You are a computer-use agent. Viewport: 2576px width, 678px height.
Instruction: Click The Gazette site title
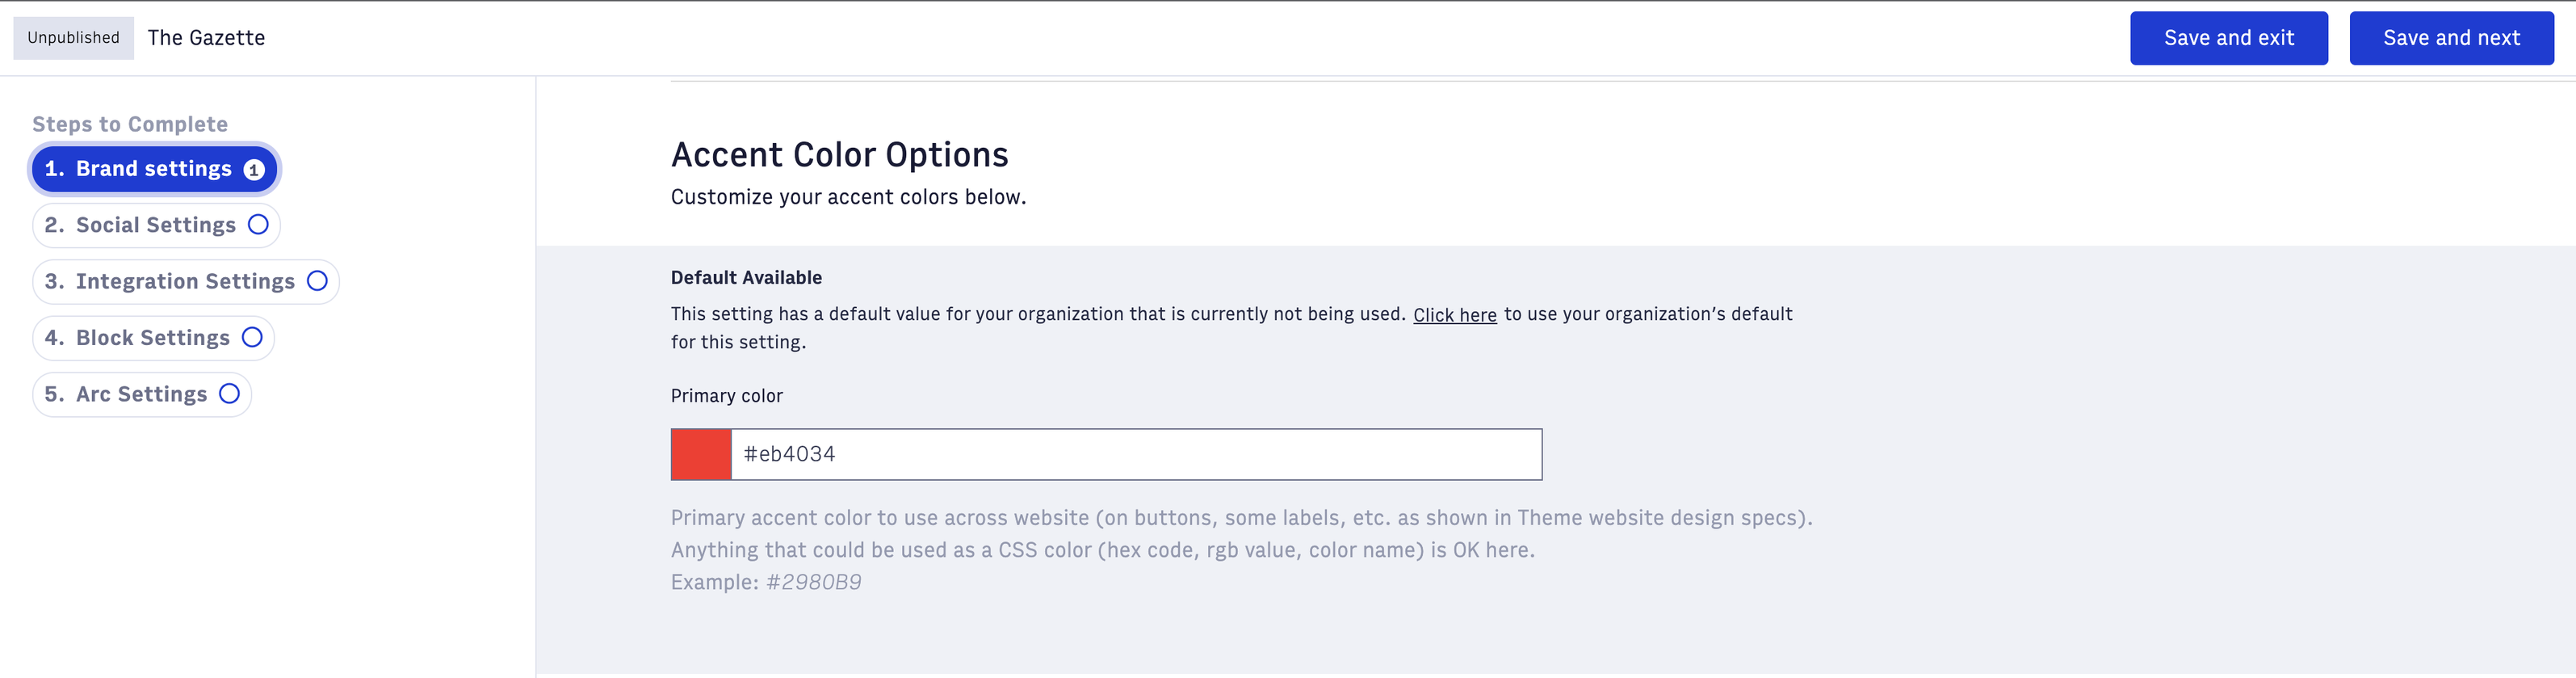pos(206,38)
